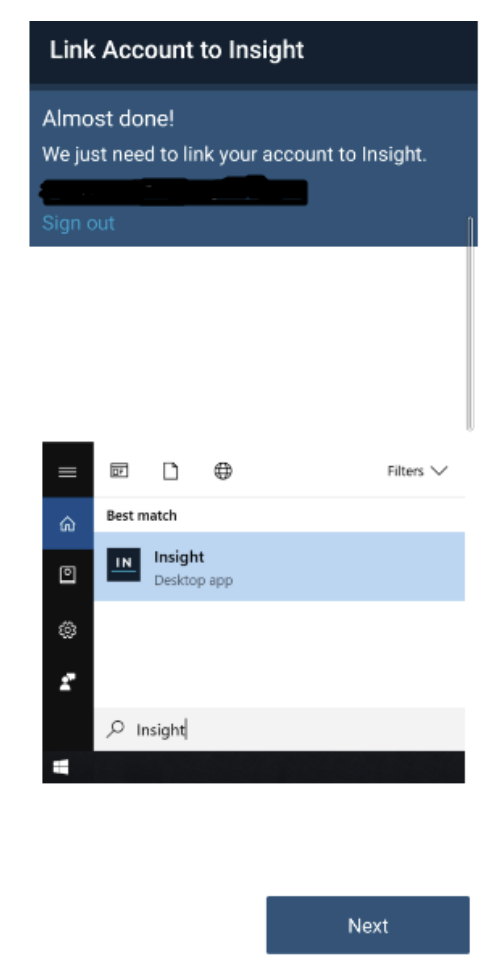Open the notebook icon in sidebar
The height and width of the screenshot is (968, 498).
(x=67, y=575)
